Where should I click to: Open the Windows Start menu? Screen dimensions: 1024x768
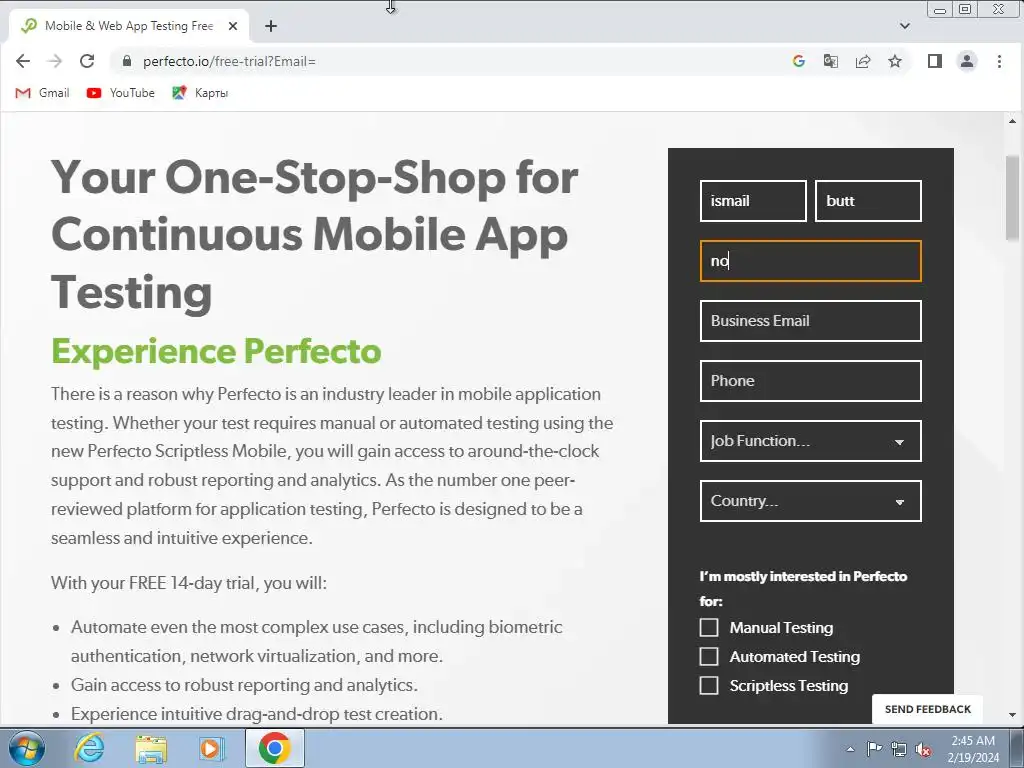(x=26, y=748)
